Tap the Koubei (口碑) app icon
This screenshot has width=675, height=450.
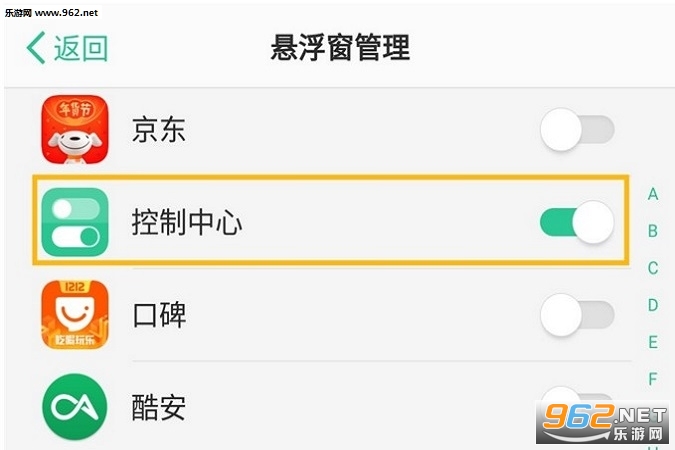point(75,315)
